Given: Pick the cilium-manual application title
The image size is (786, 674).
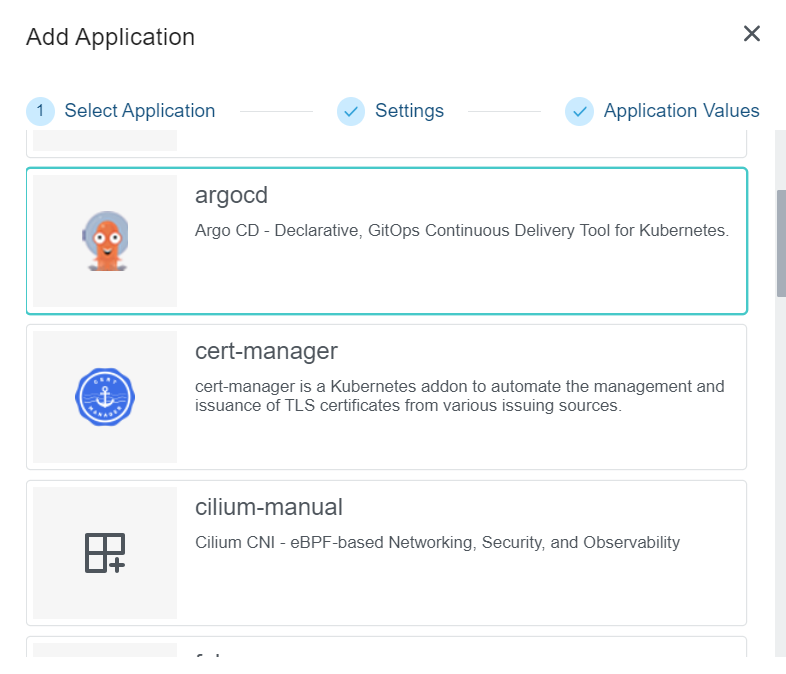Looking at the screenshot, I should point(268,507).
